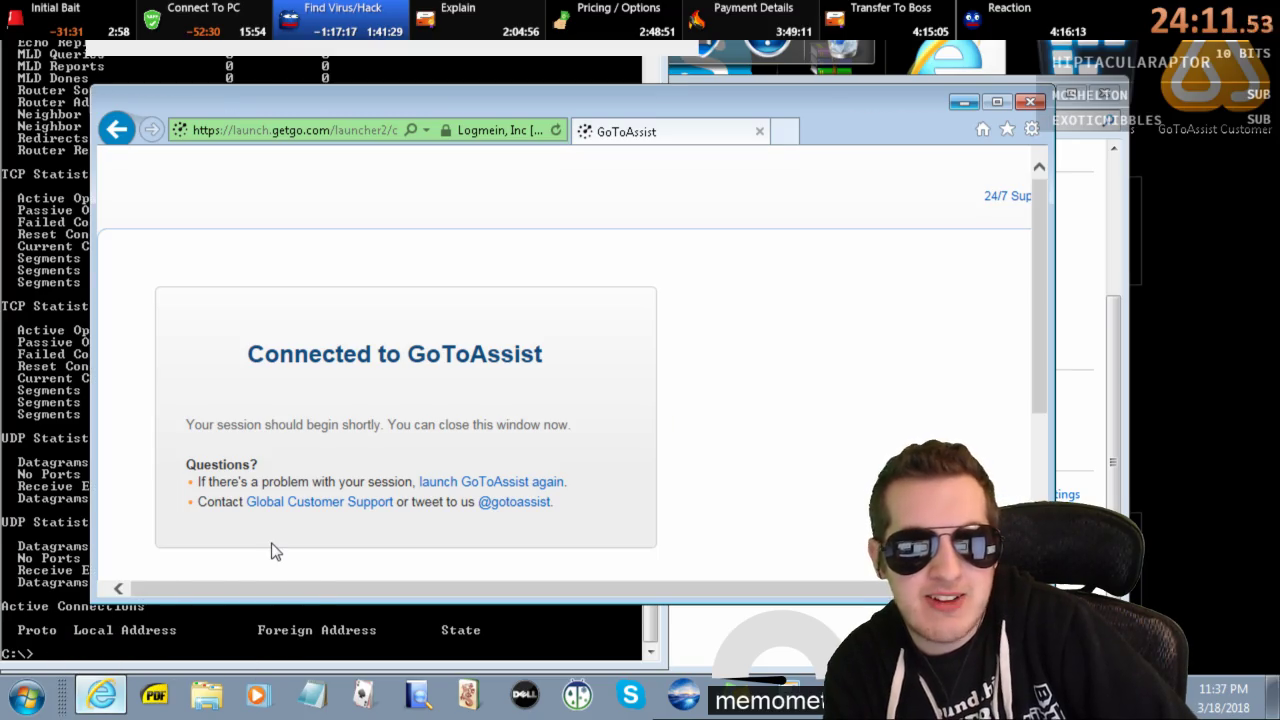The width and height of the screenshot is (1280, 720).
Task: Click the Forward arrow in Internet Explorer
Action: (x=151, y=130)
